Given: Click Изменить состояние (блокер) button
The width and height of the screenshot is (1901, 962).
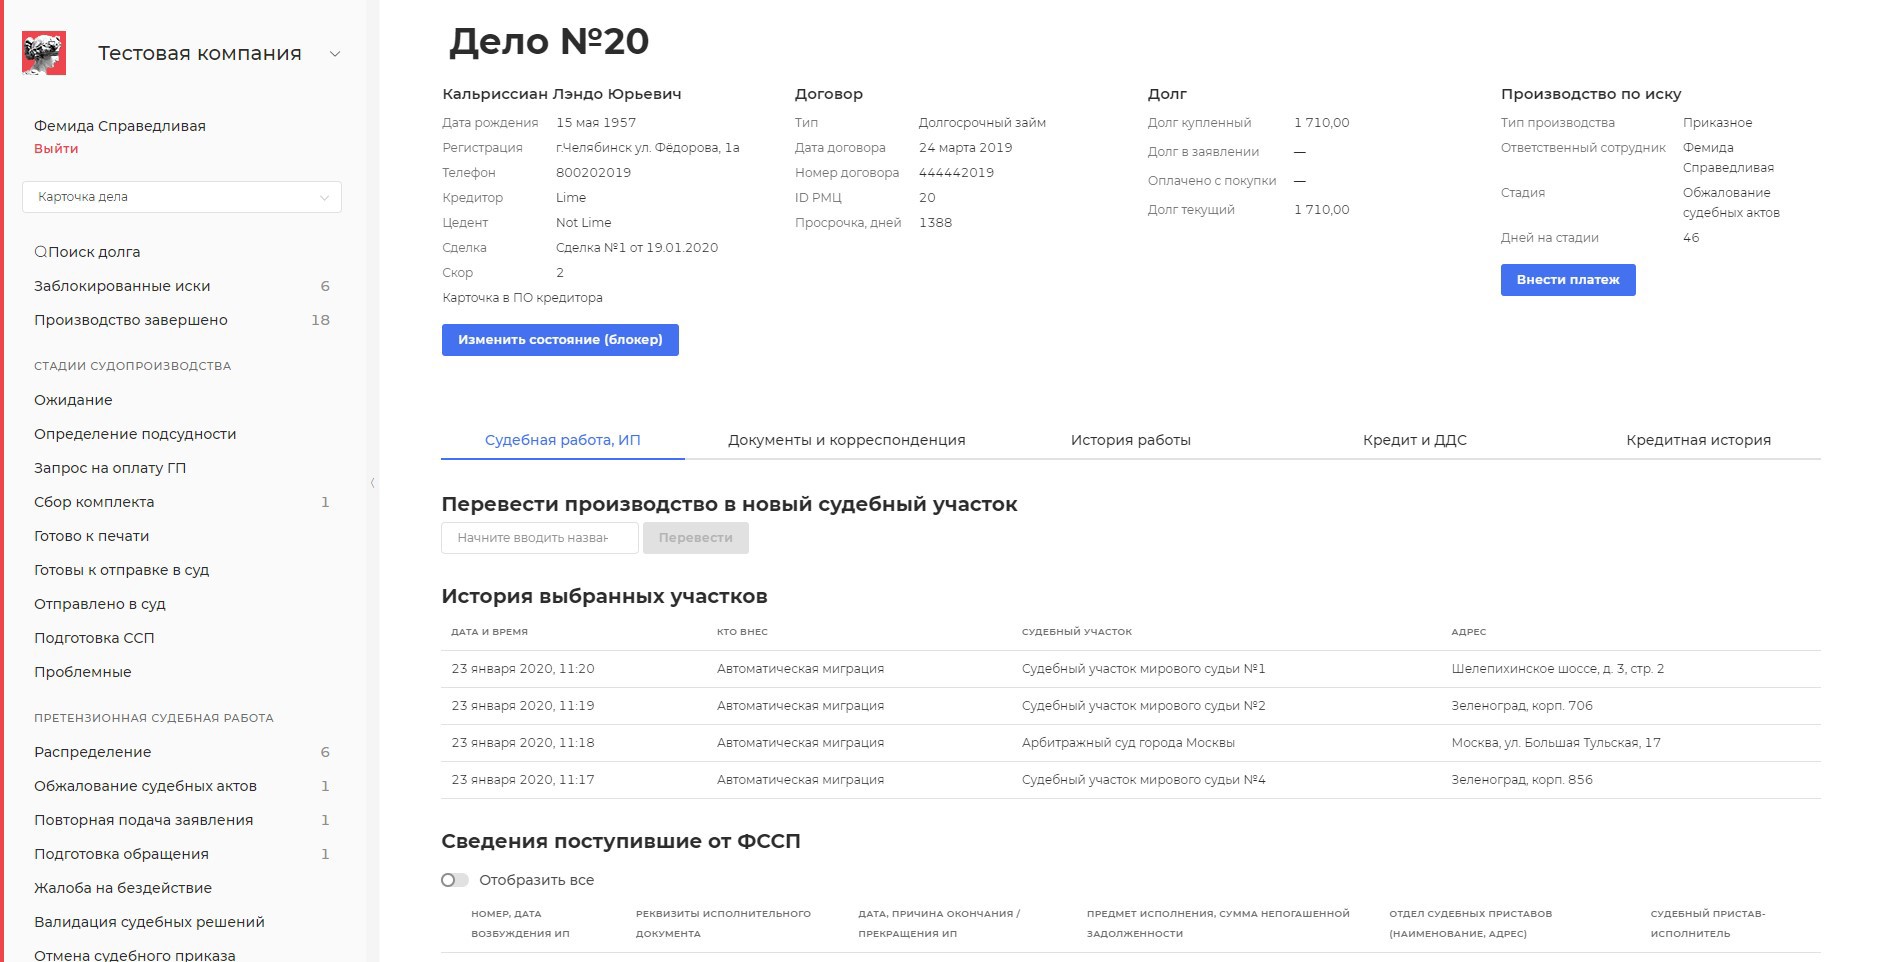Looking at the screenshot, I should [560, 340].
